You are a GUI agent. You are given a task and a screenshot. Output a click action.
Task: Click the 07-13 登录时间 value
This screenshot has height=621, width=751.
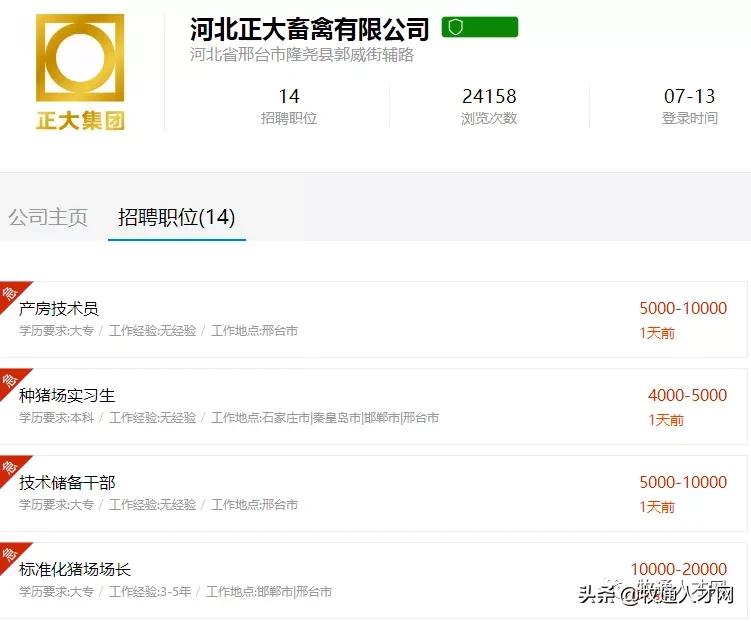click(690, 106)
